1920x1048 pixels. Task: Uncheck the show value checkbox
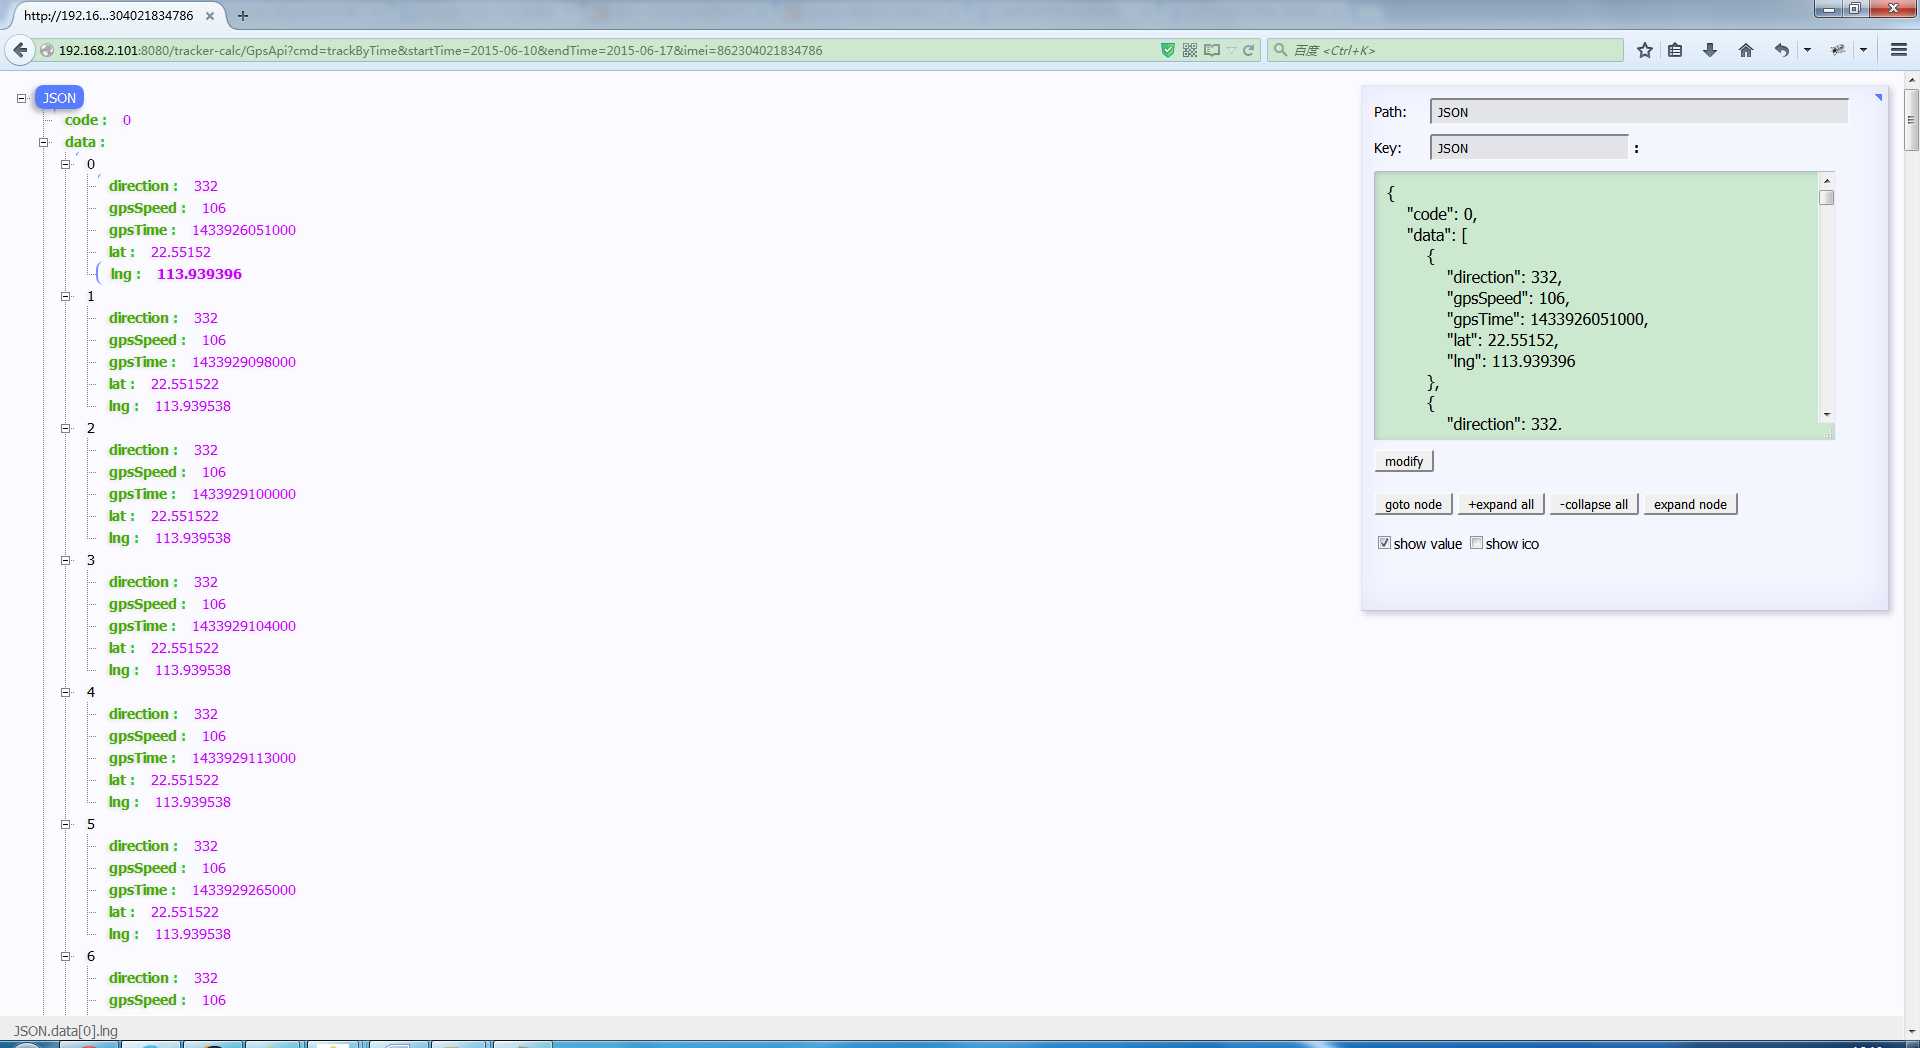pyautogui.click(x=1384, y=543)
